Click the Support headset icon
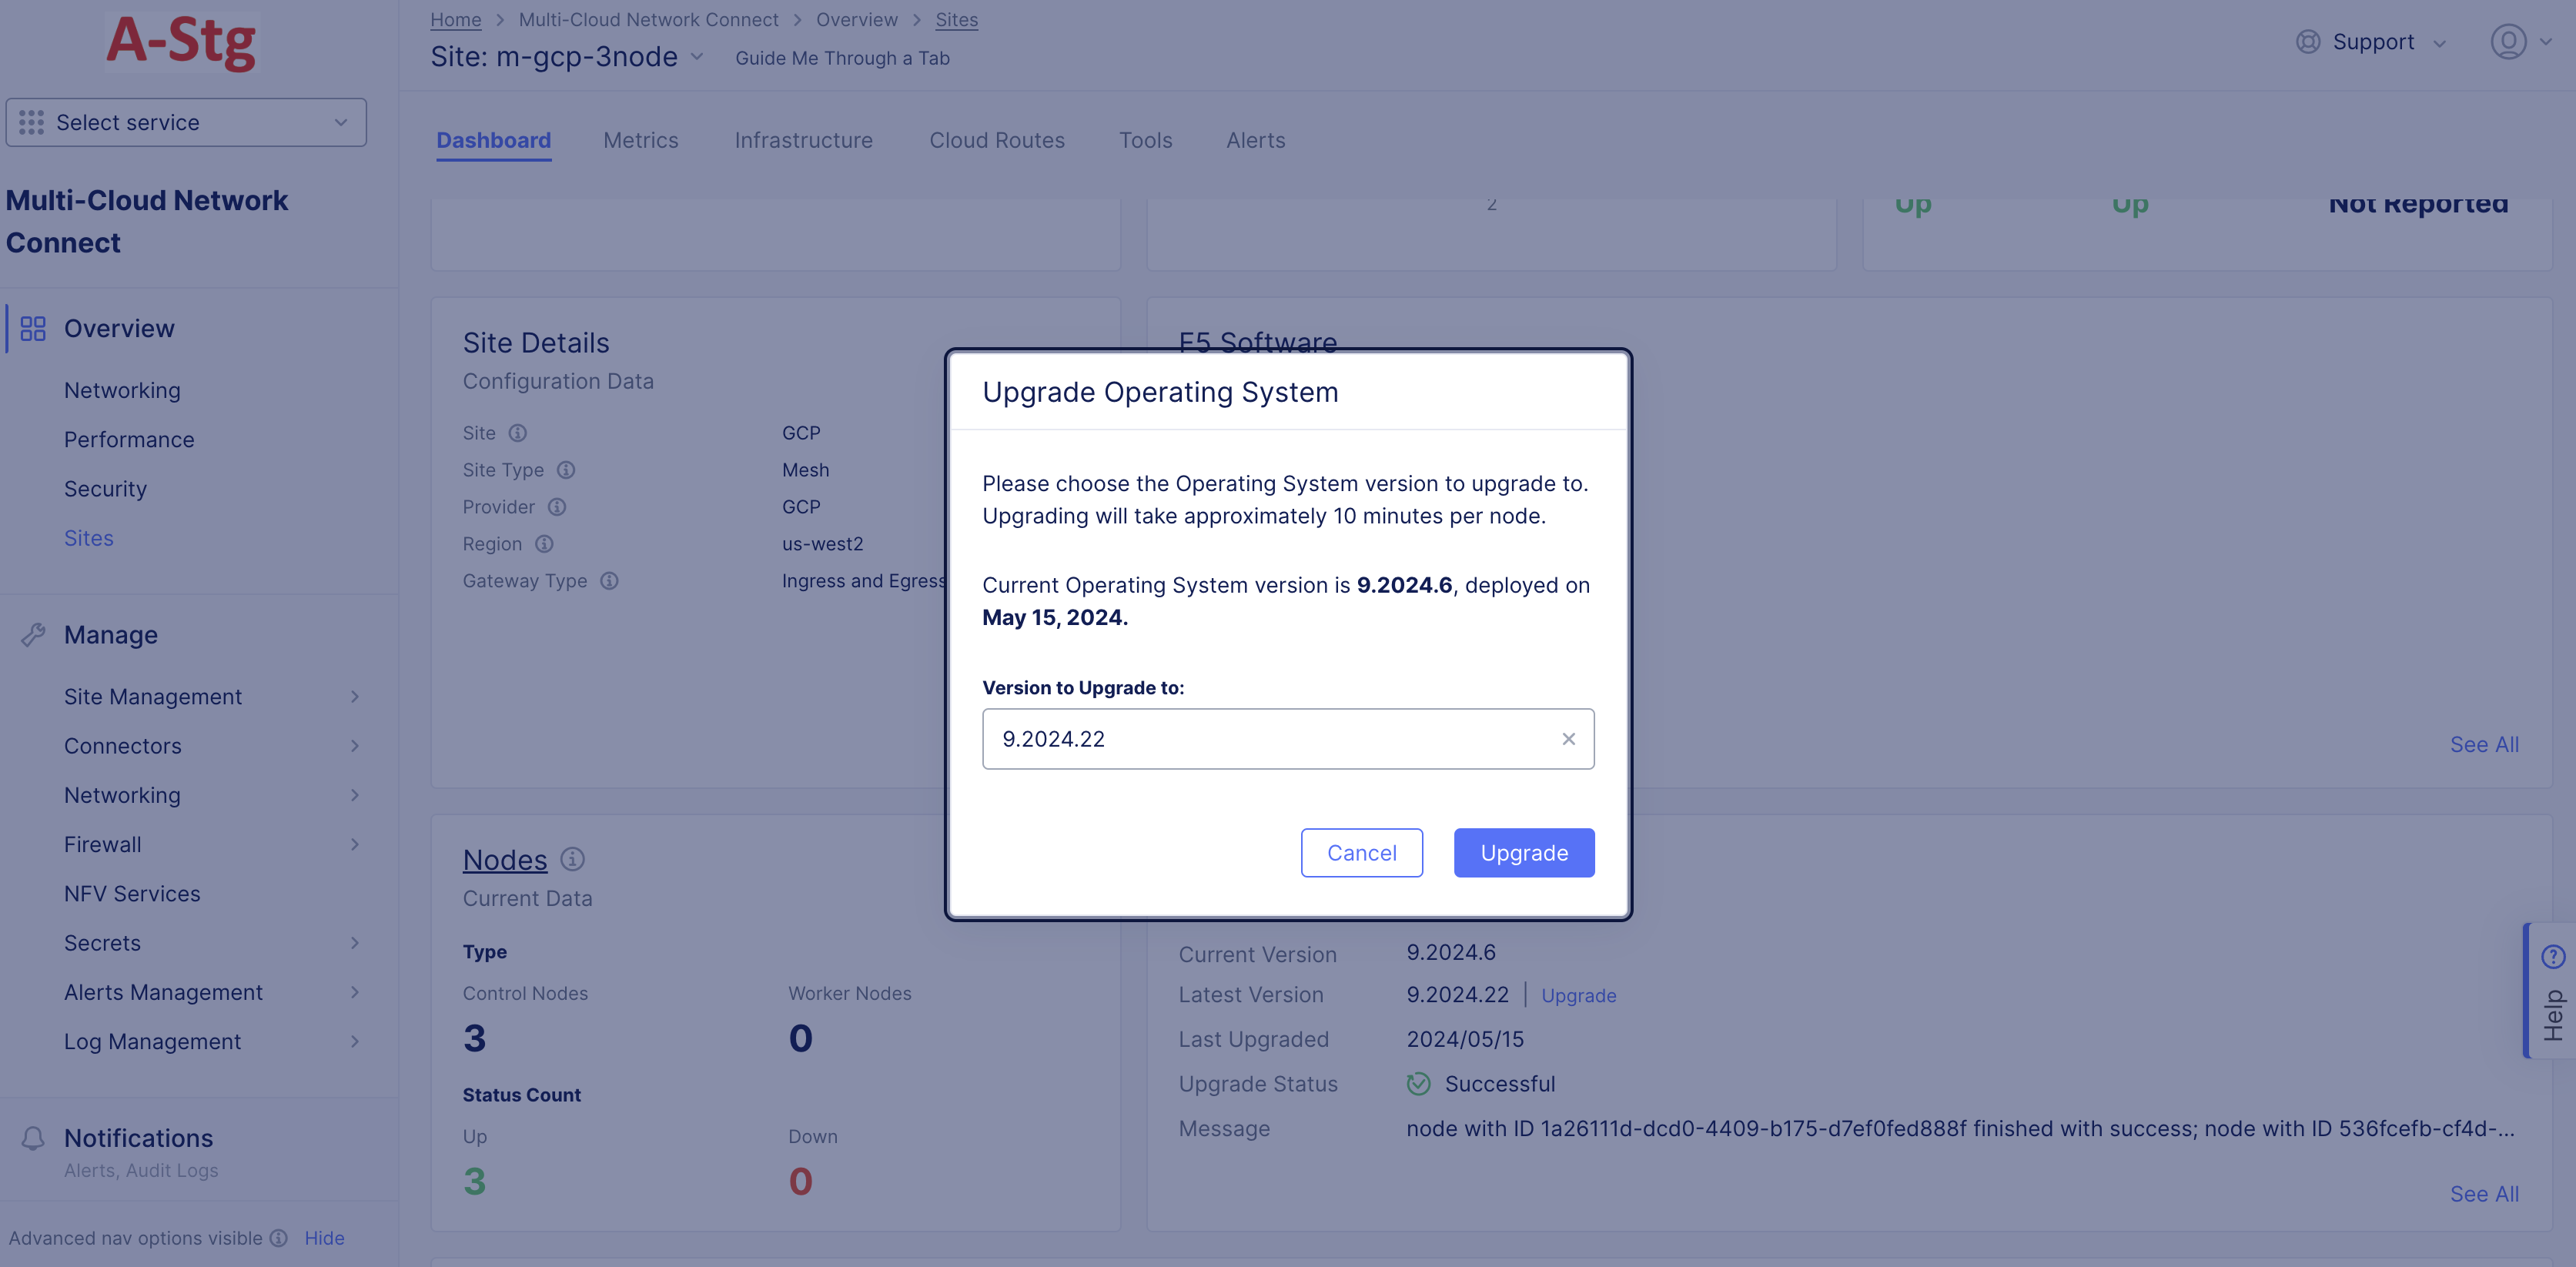2576x1267 pixels. [x=2308, y=42]
